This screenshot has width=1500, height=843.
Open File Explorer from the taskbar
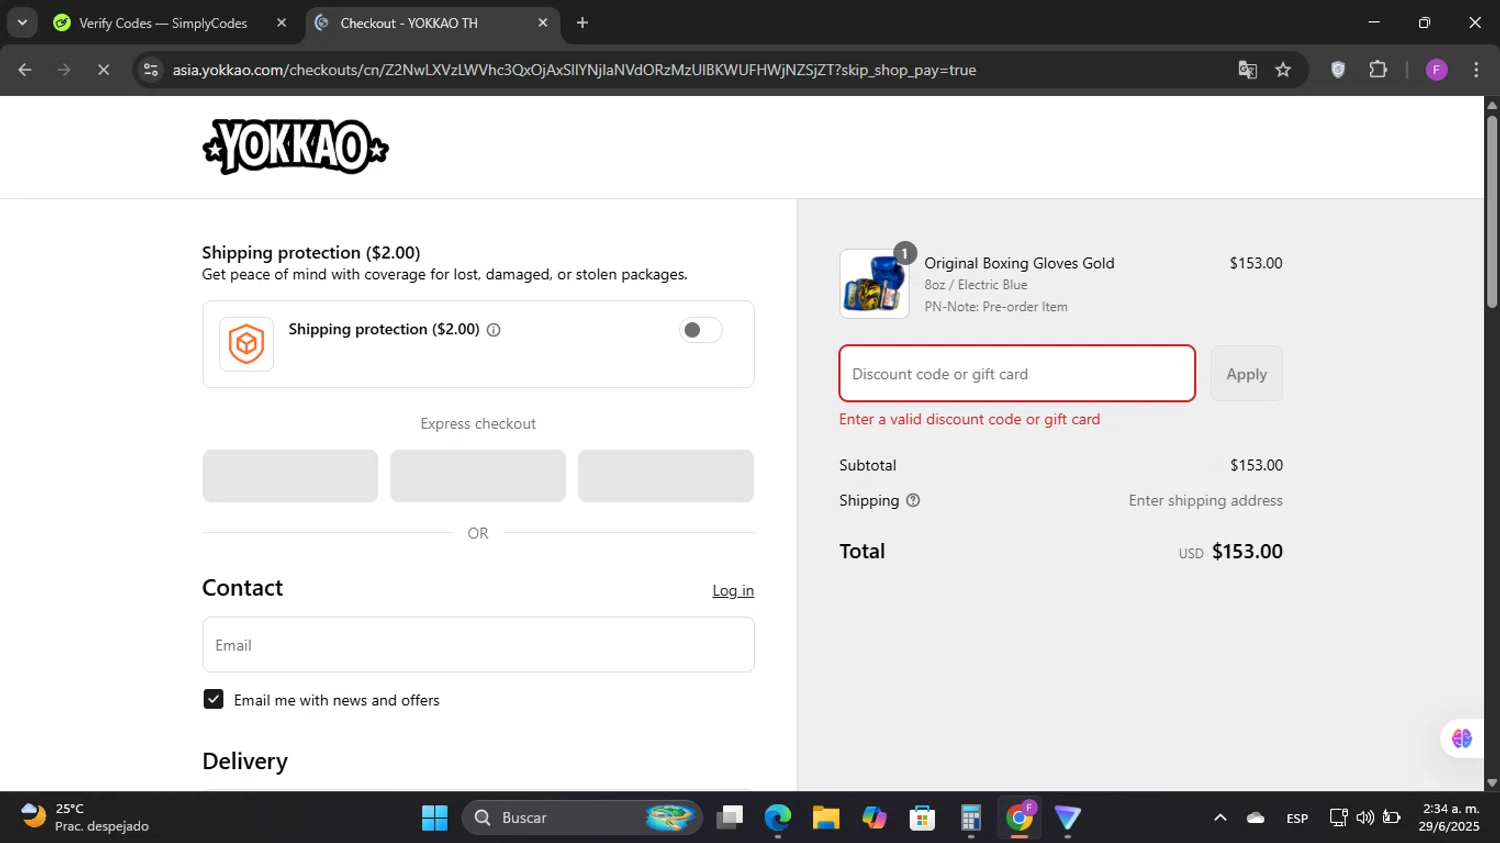pos(826,818)
